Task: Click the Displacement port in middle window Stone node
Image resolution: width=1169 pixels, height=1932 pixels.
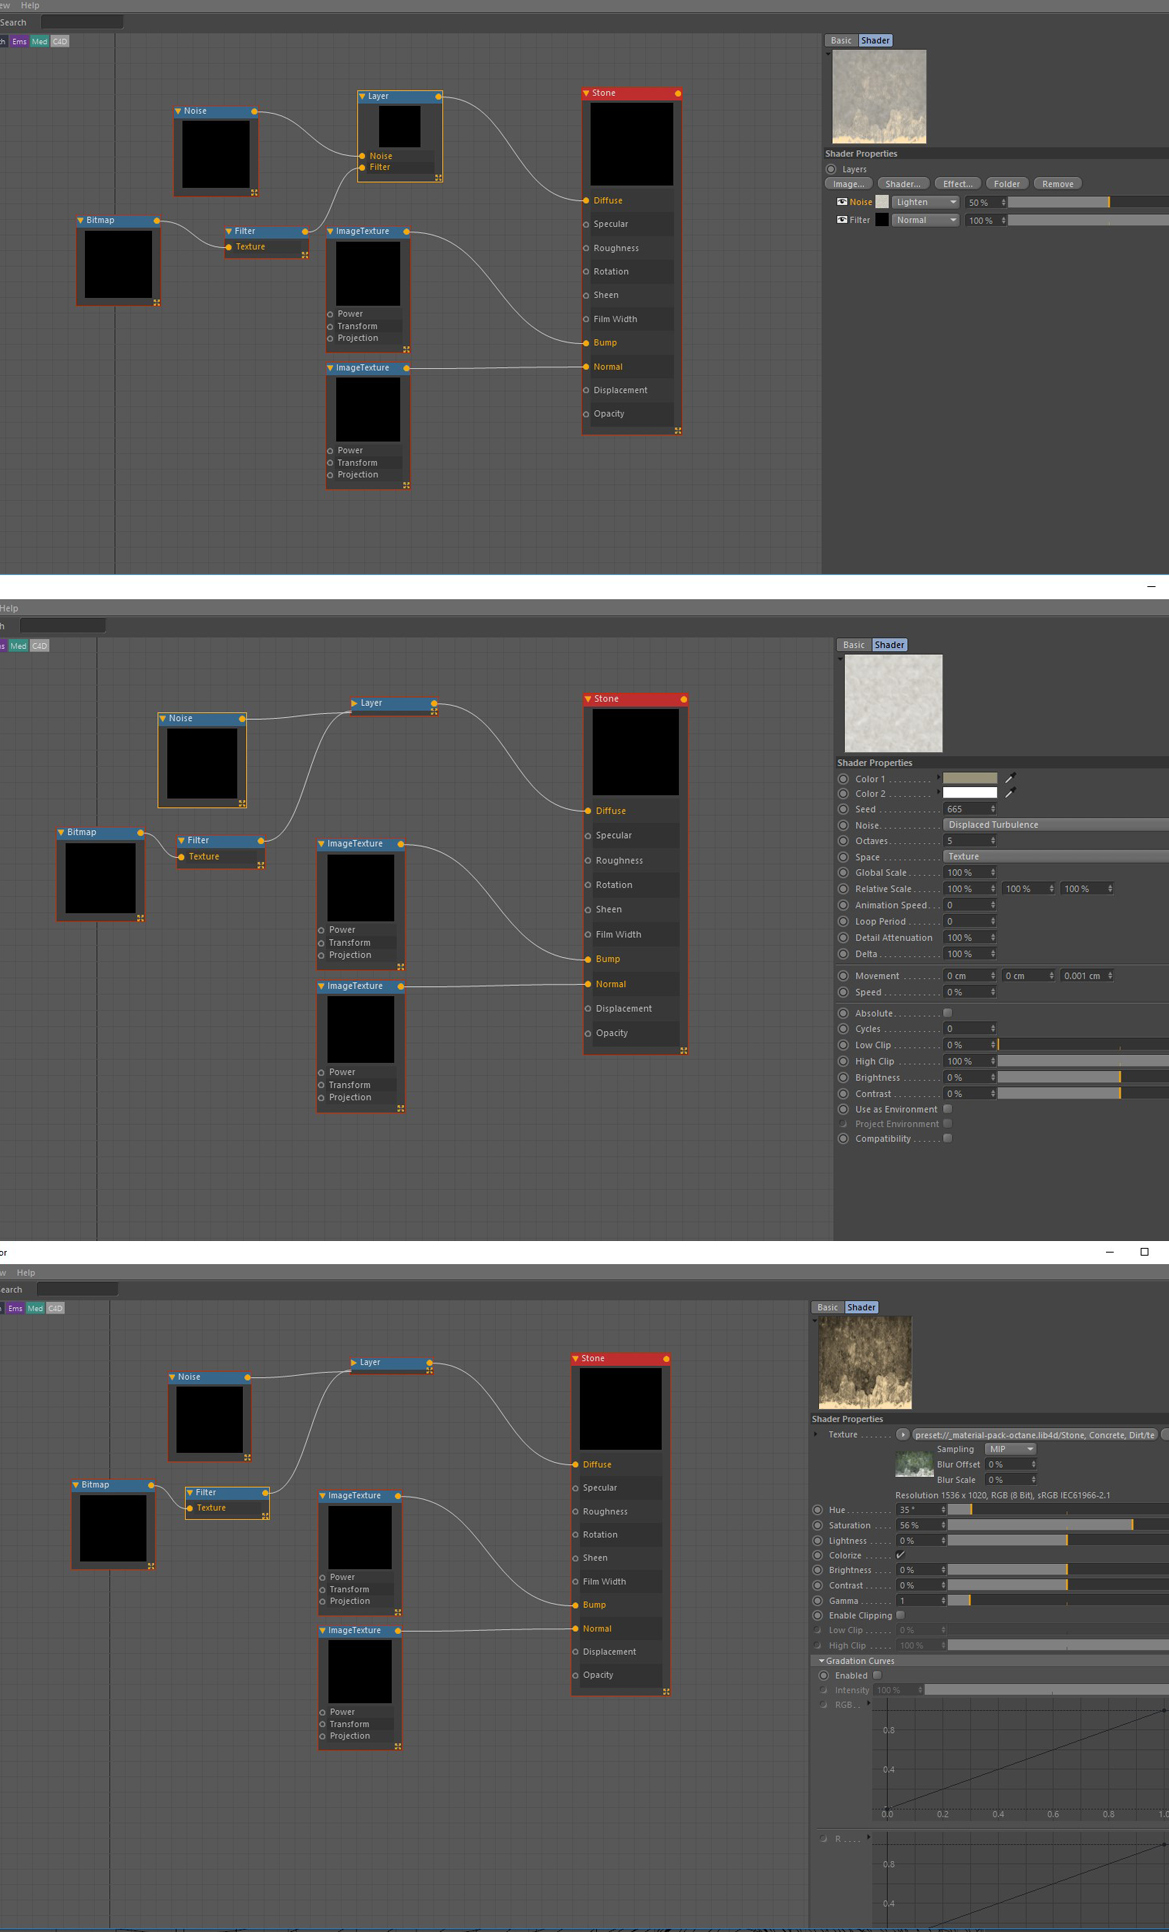Action: [x=588, y=1009]
